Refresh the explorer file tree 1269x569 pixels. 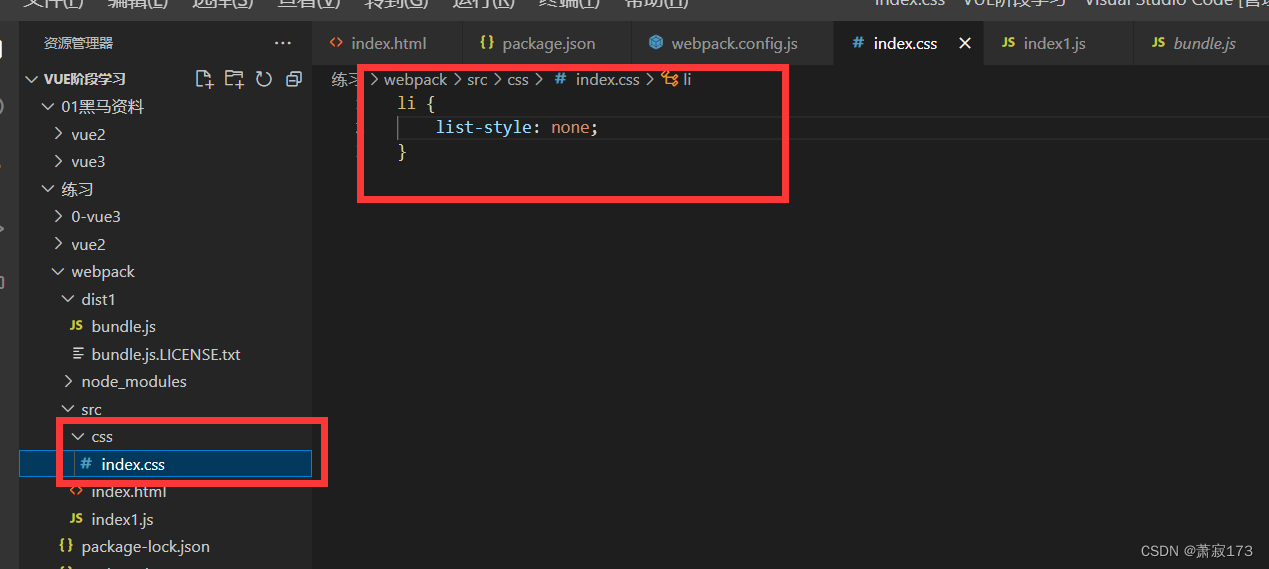[x=264, y=79]
